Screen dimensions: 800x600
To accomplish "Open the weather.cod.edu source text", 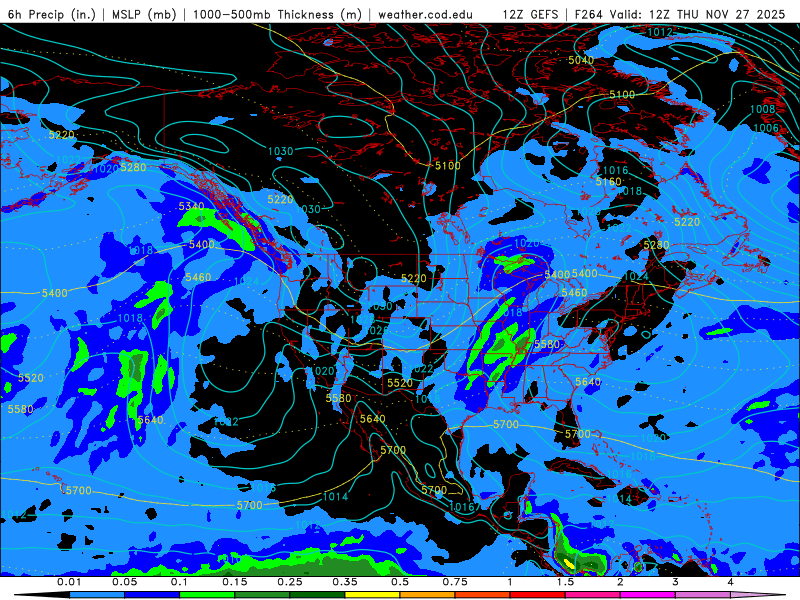I will coord(426,14).
